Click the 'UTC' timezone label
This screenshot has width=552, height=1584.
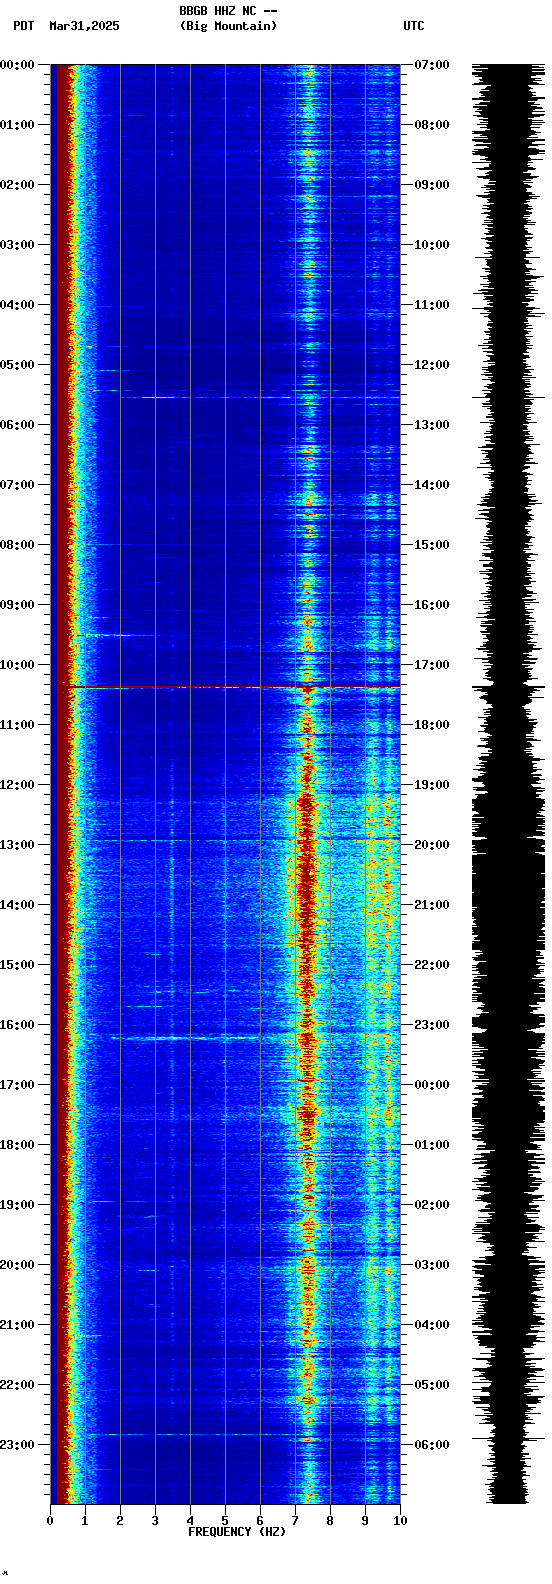pos(414,26)
